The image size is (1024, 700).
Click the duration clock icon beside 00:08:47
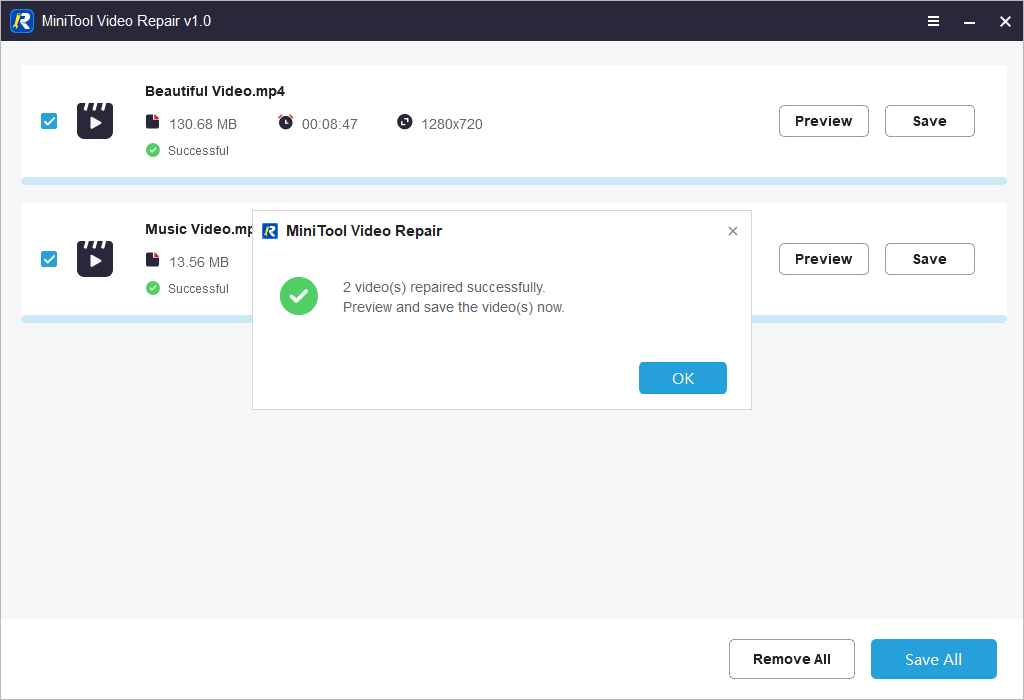(x=285, y=122)
